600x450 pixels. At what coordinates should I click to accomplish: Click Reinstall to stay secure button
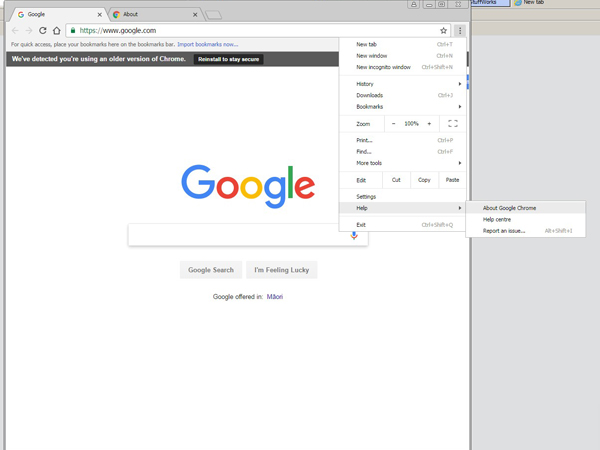pos(228,59)
